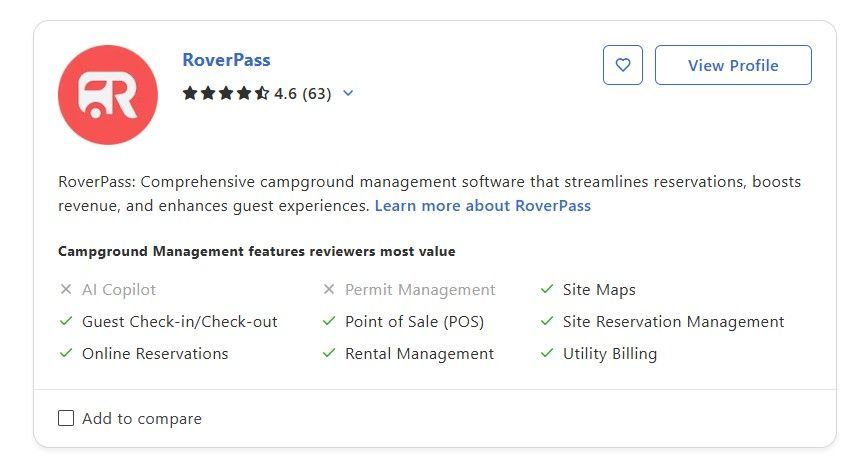Screen dimensions: 855x476
Task: Save RoverPass with the heart icon
Action: pos(623,65)
